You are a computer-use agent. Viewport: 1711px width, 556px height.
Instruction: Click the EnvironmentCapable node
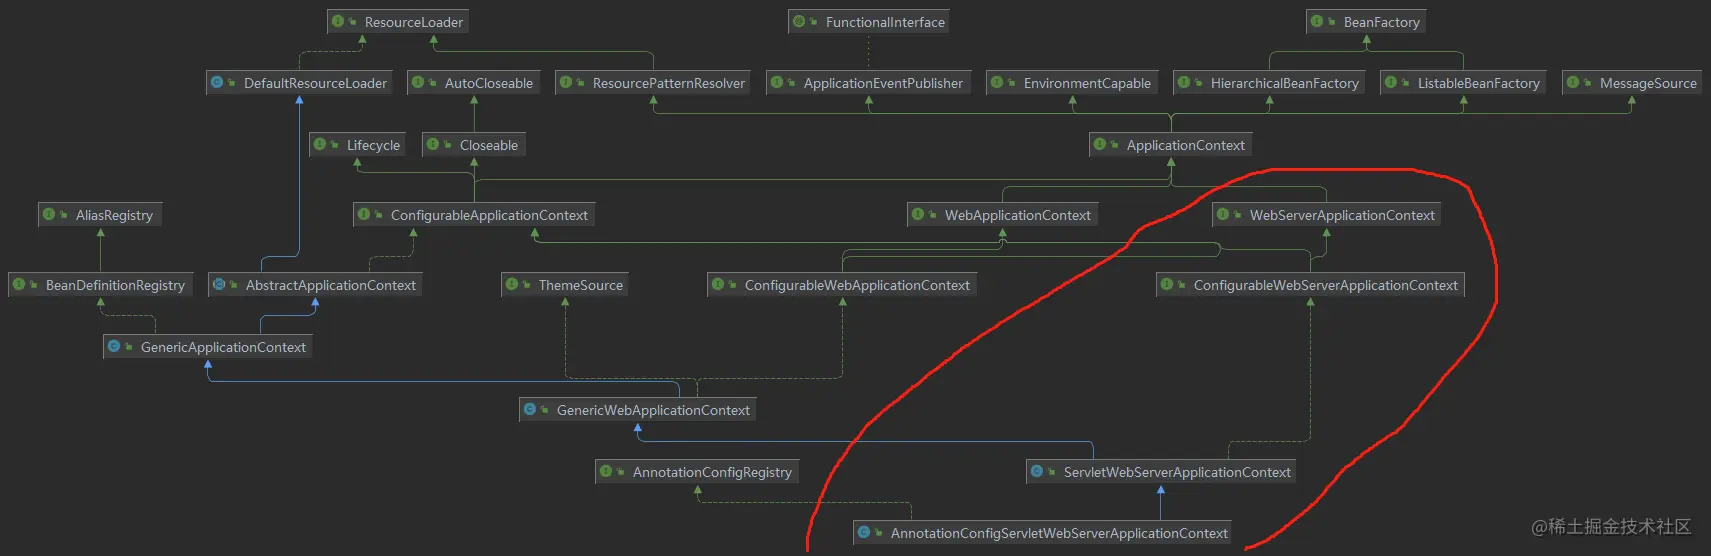pos(1072,83)
